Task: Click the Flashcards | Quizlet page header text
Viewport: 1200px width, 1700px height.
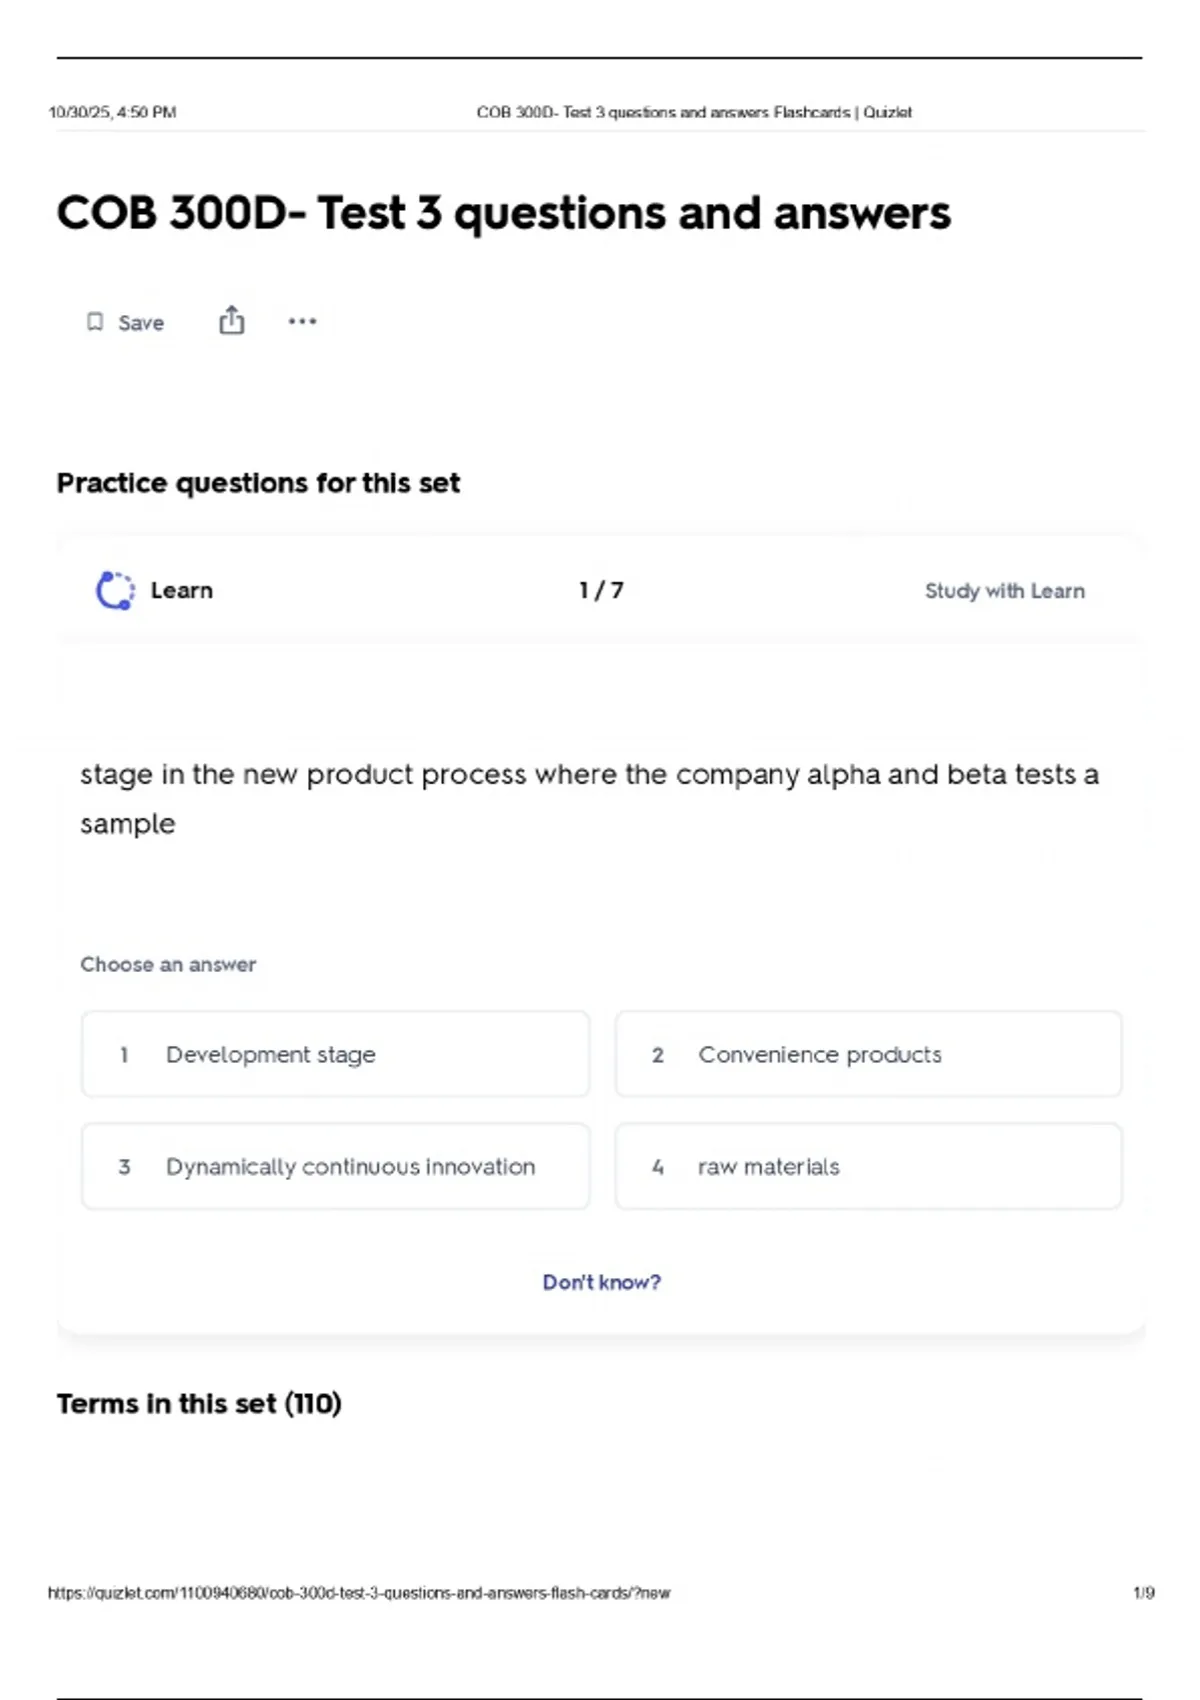Action: point(842,112)
